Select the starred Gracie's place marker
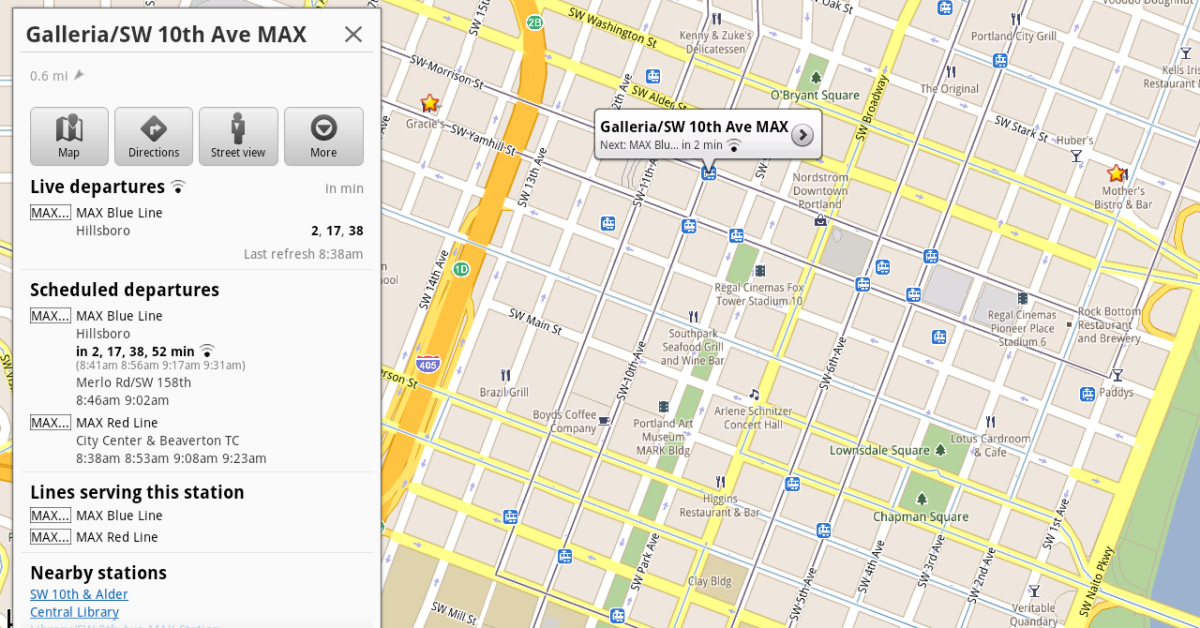The image size is (1200, 628). (x=430, y=103)
